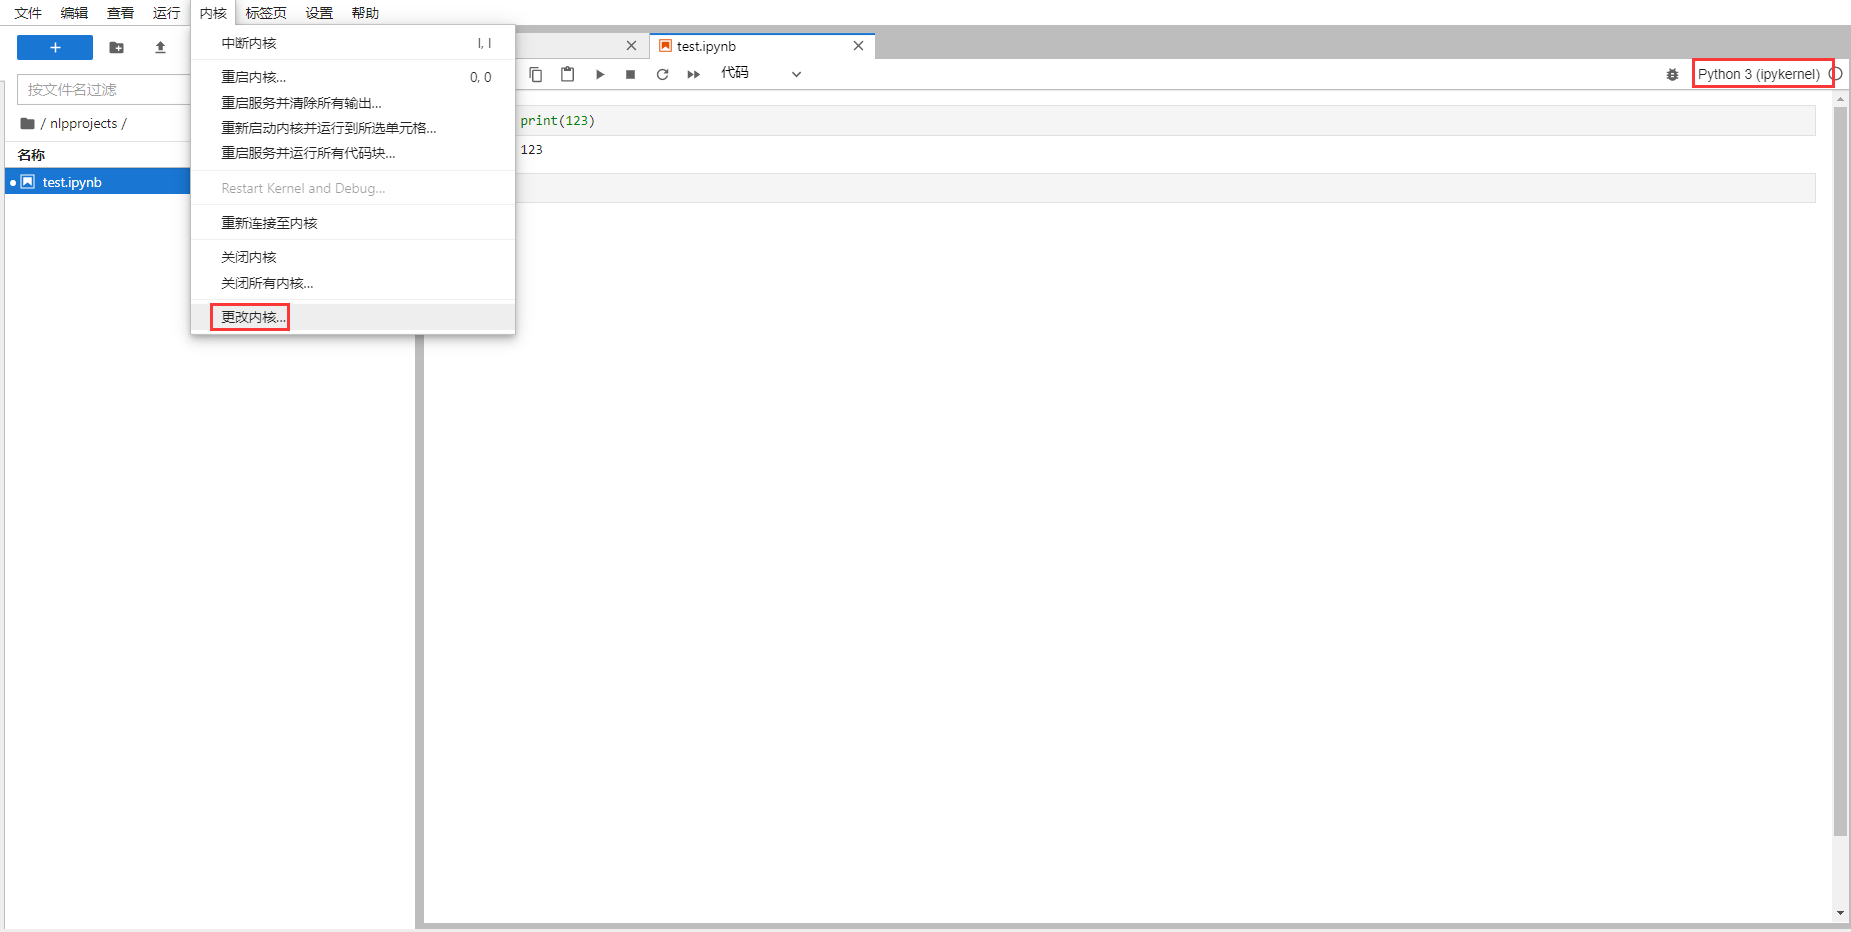
Task: Click the empty second code cell
Action: (1164, 188)
